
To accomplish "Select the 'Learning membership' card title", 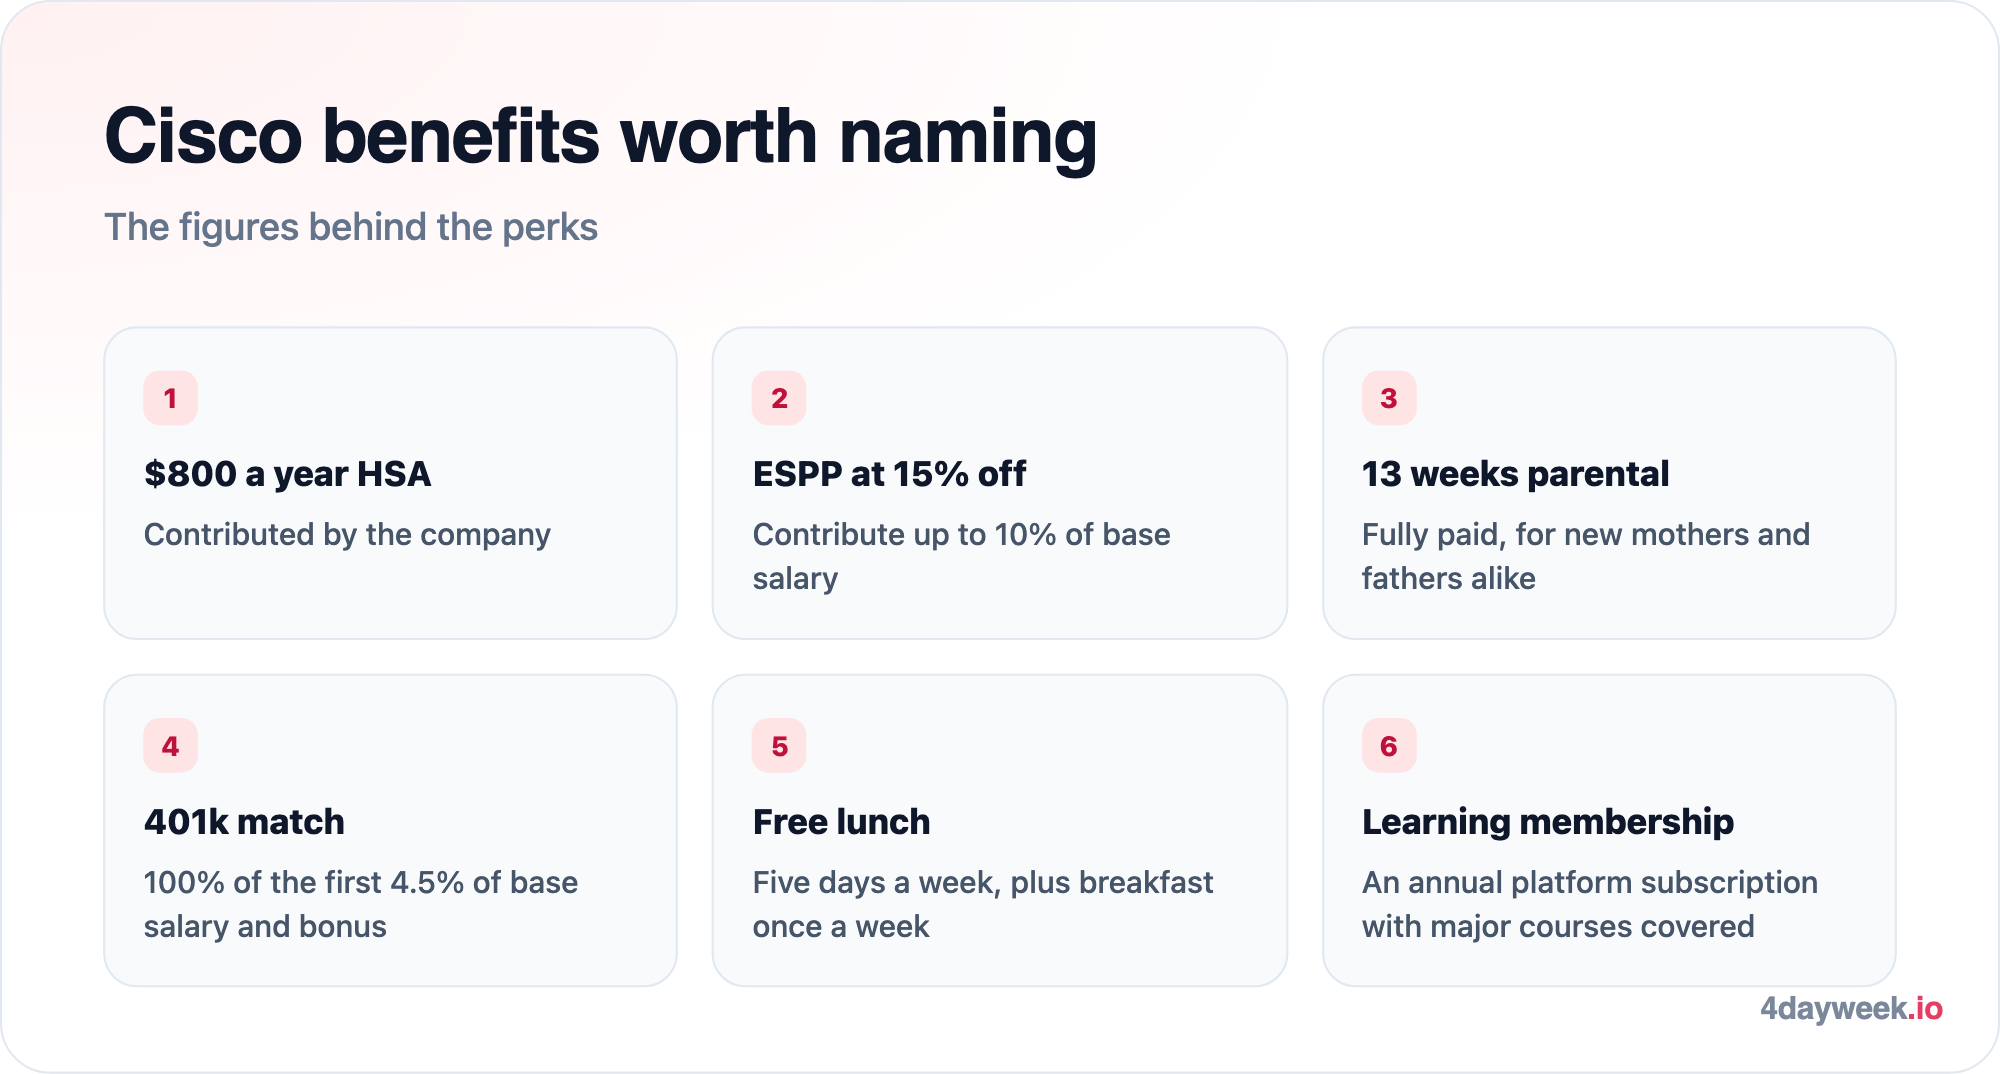I will coord(1547,822).
